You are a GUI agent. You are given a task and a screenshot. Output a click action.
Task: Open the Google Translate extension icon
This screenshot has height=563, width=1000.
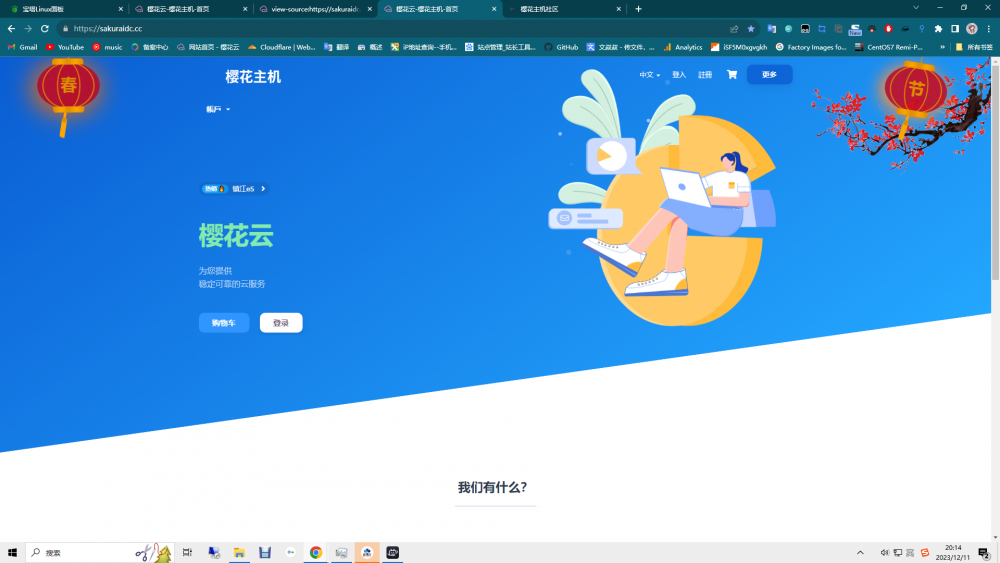pyautogui.click(x=772, y=29)
